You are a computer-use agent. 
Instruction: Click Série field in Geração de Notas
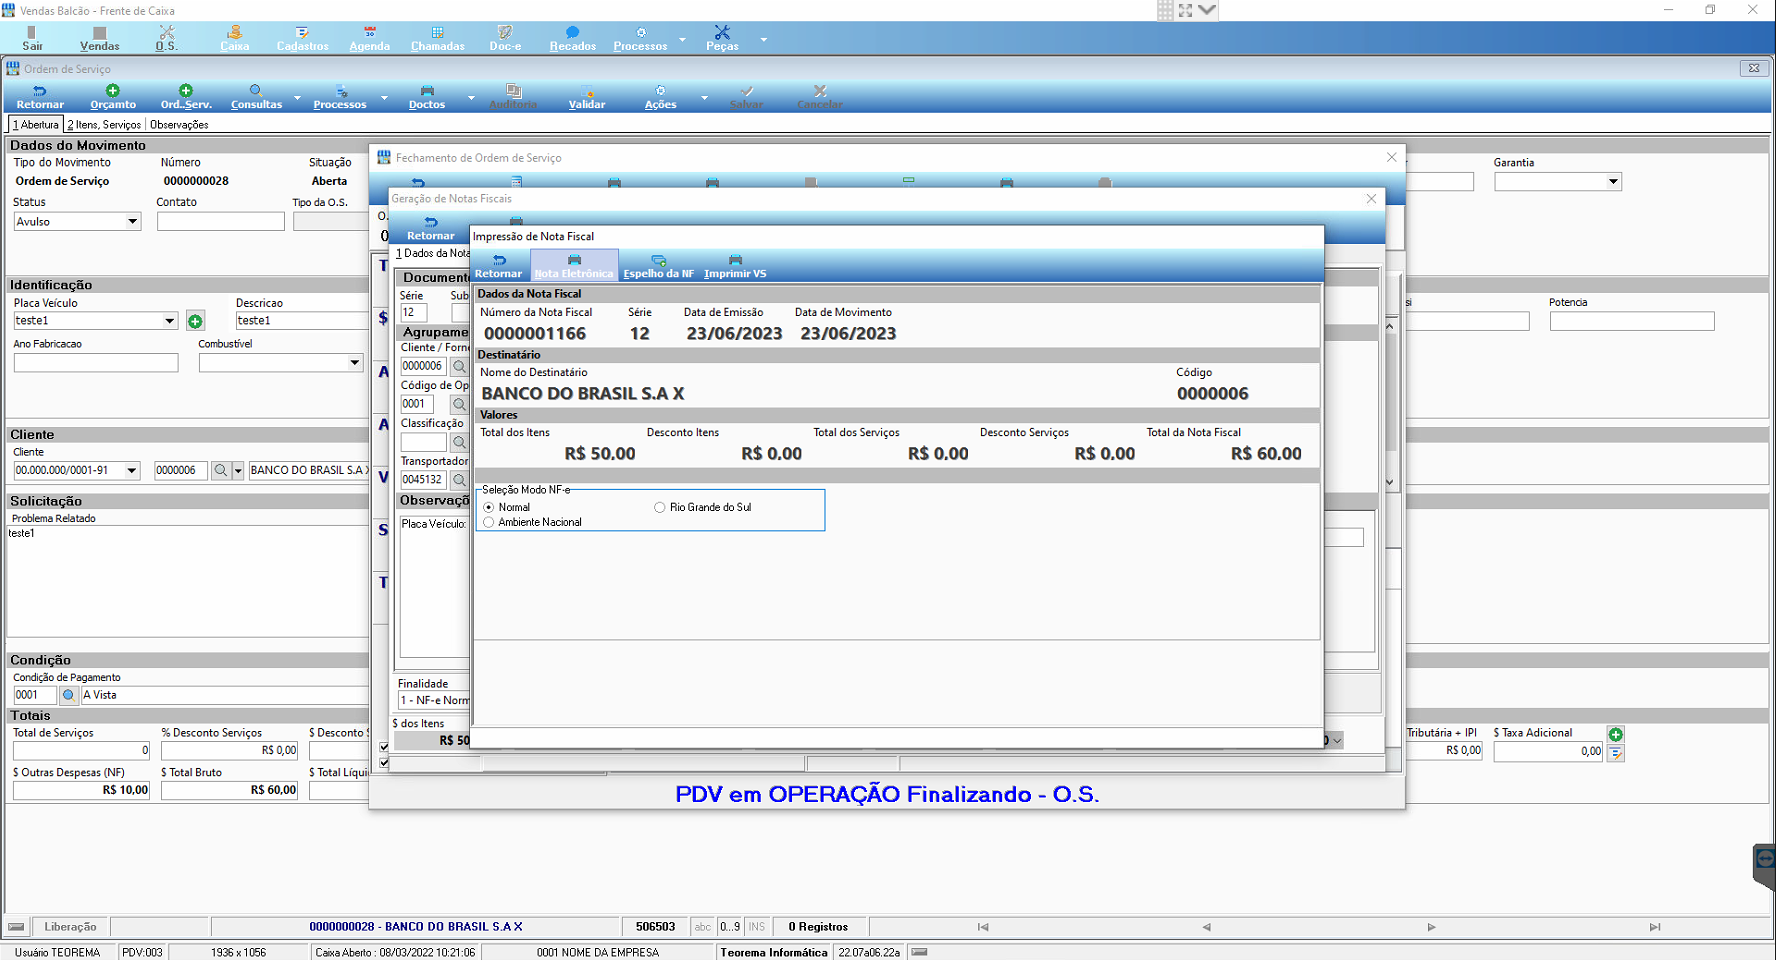(x=413, y=313)
